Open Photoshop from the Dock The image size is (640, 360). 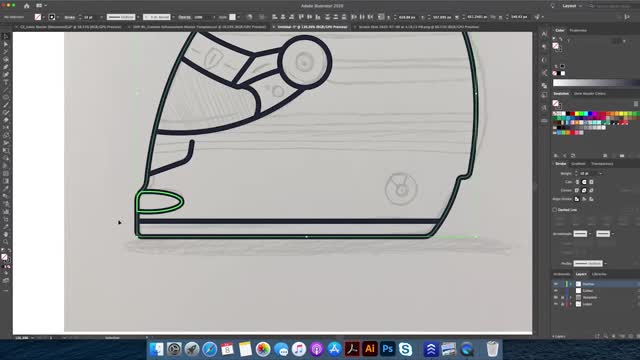(387, 349)
